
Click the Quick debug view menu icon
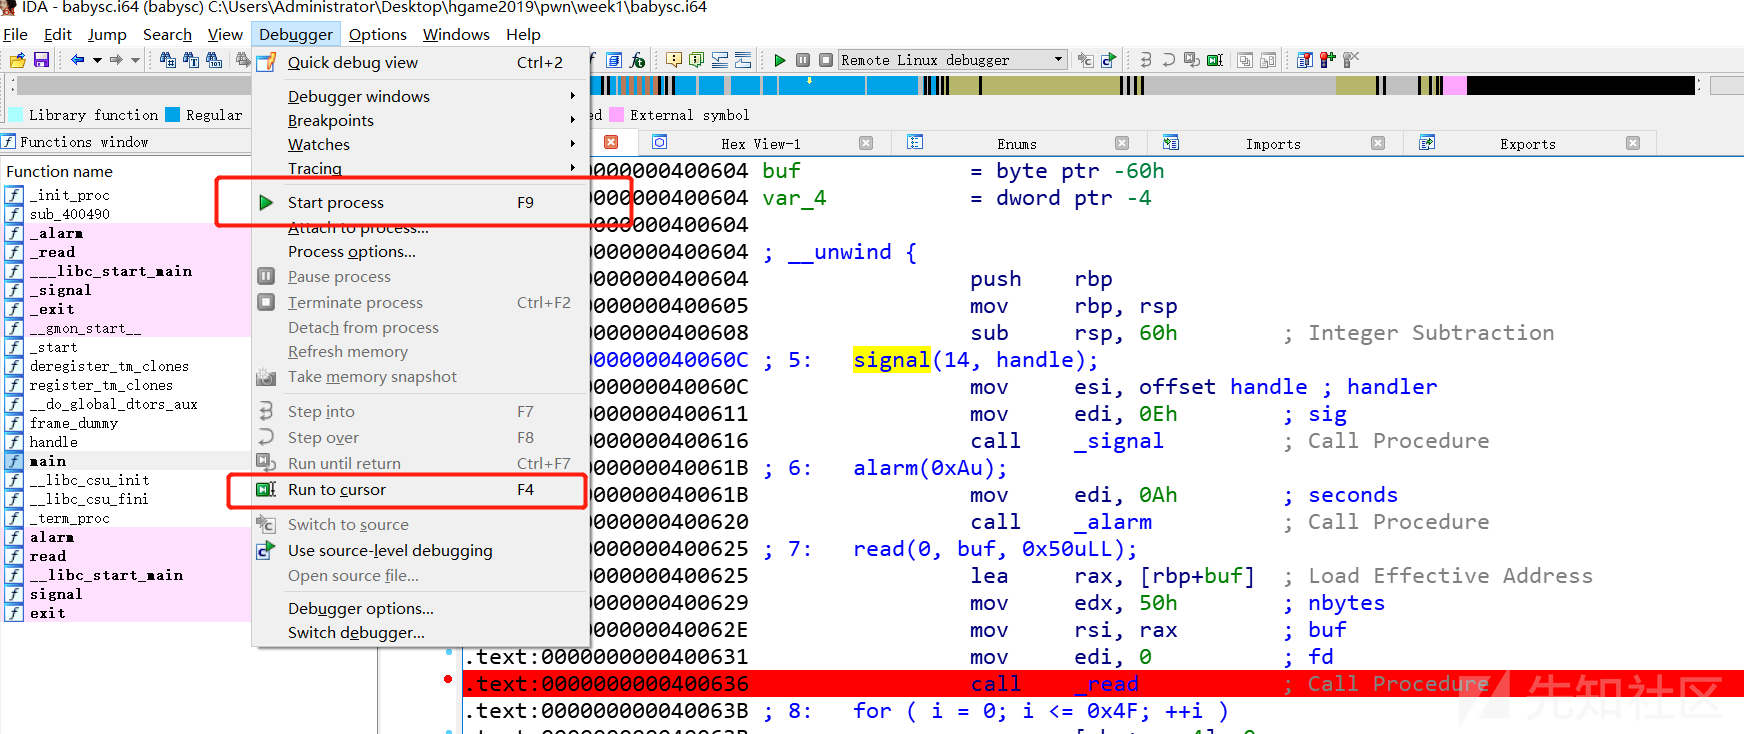266,62
